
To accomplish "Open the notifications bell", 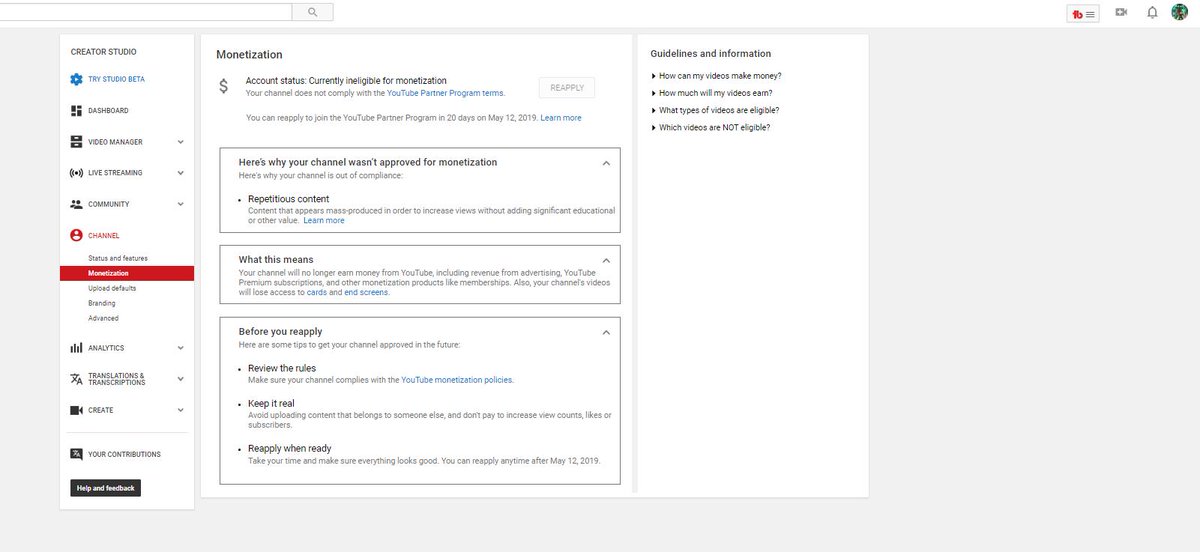I will (1152, 13).
